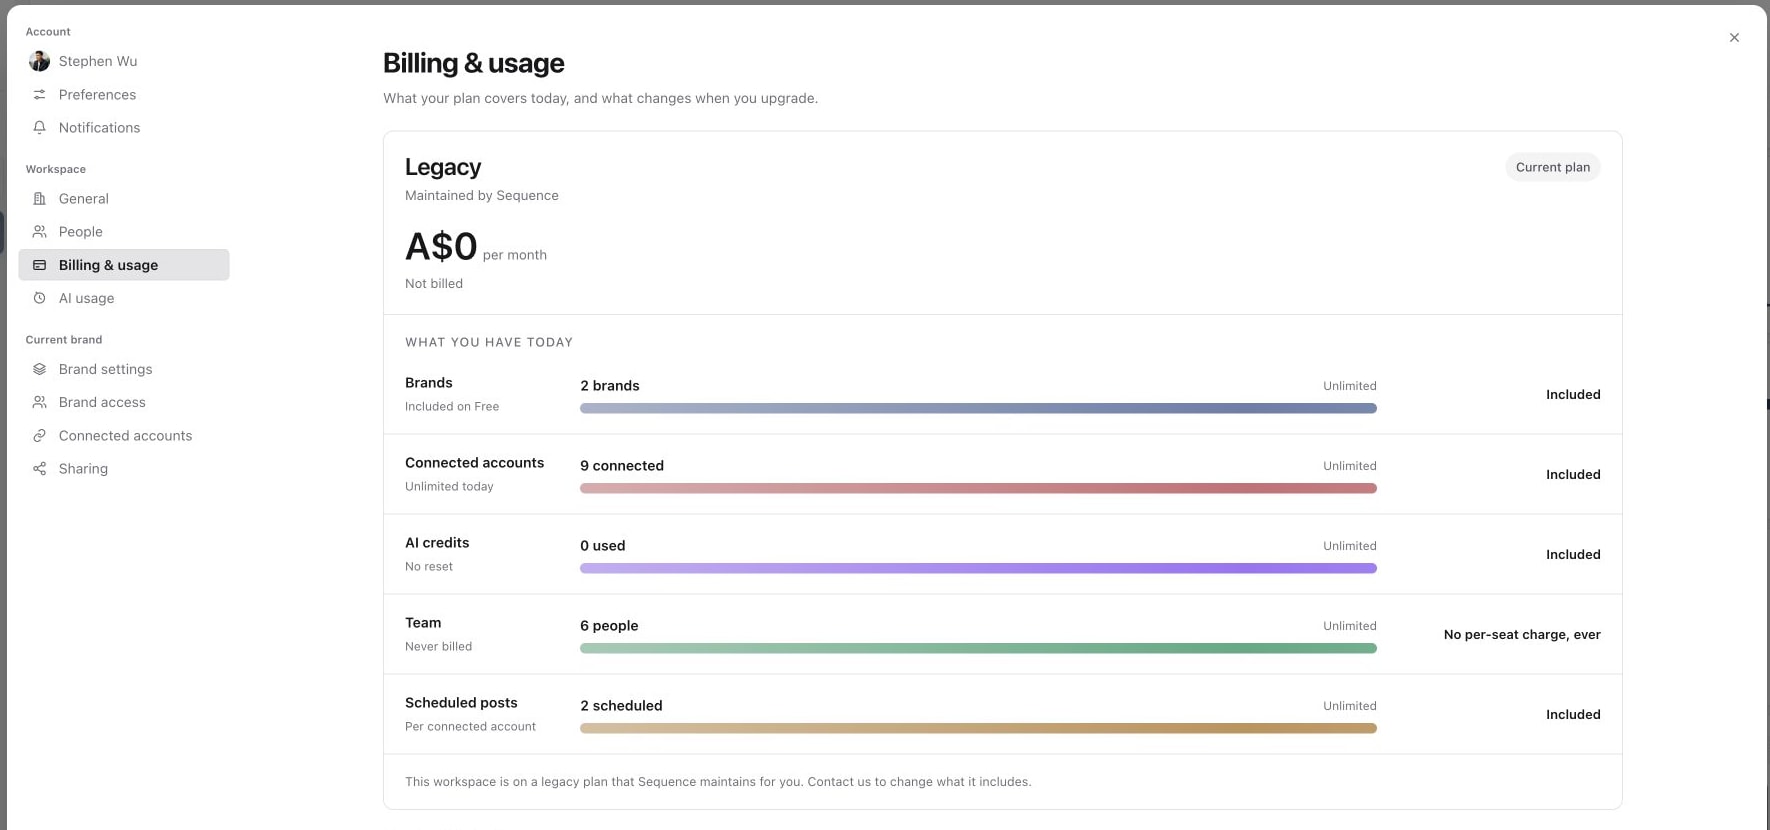Click 'Maintained by Sequence' text
1770x830 pixels.
click(482, 195)
